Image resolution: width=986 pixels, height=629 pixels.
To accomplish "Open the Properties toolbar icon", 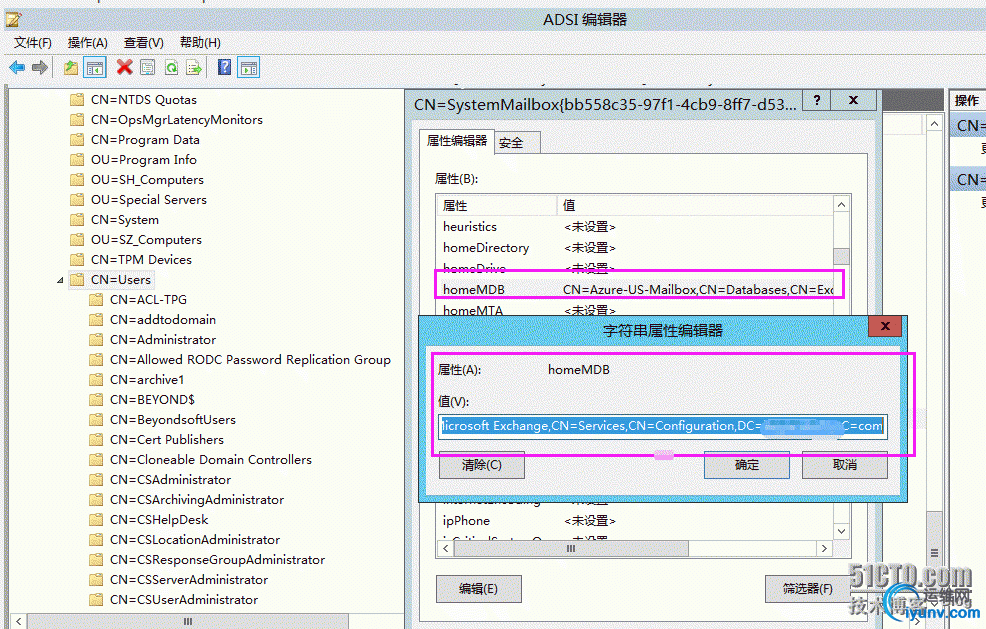I will 147,67.
